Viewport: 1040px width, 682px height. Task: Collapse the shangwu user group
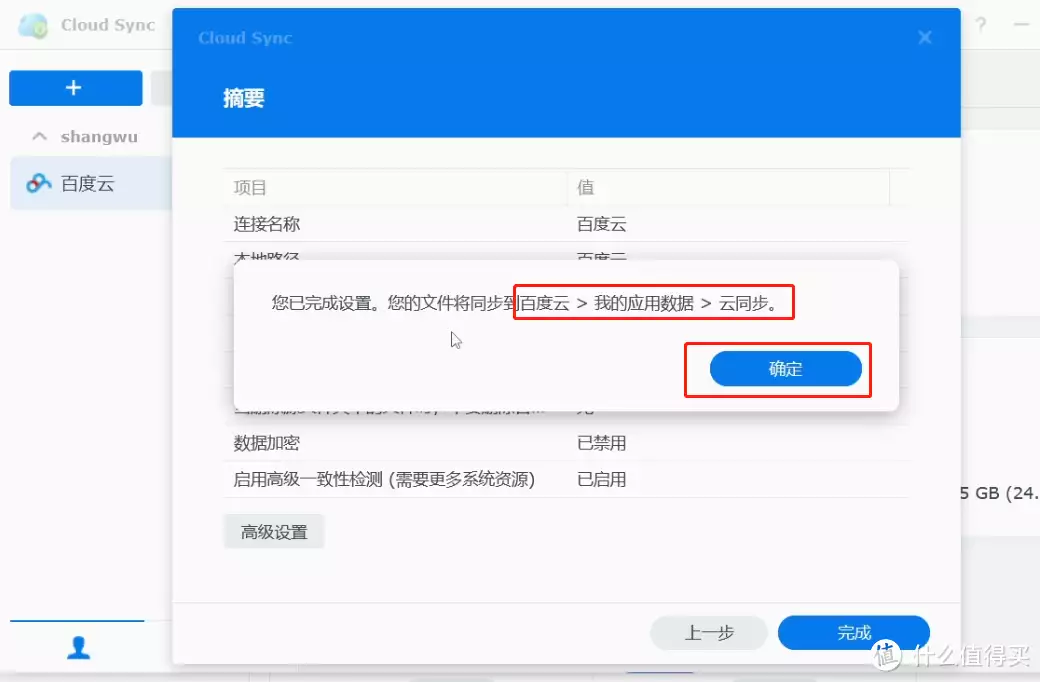pos(40,137)
